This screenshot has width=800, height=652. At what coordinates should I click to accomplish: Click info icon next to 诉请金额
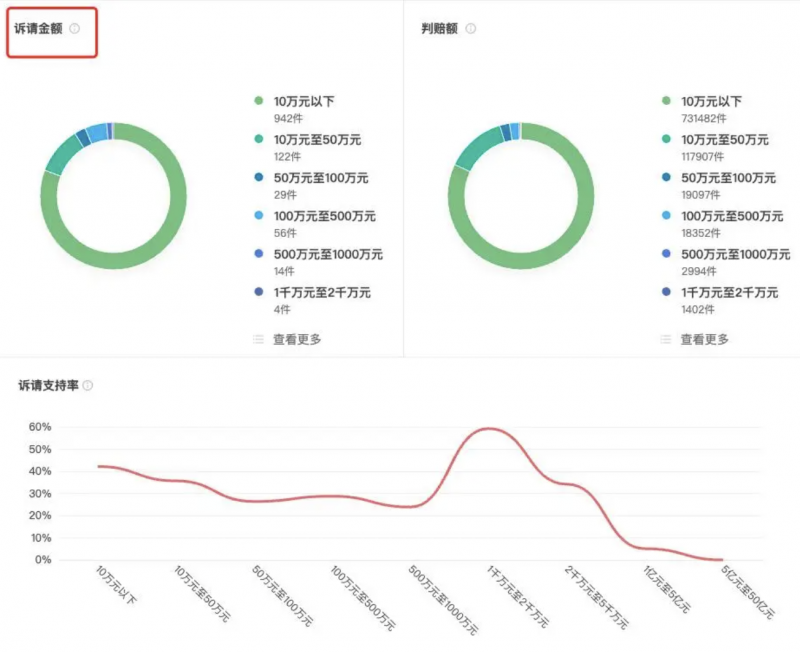pyautogui.click(x=75, y=29)
